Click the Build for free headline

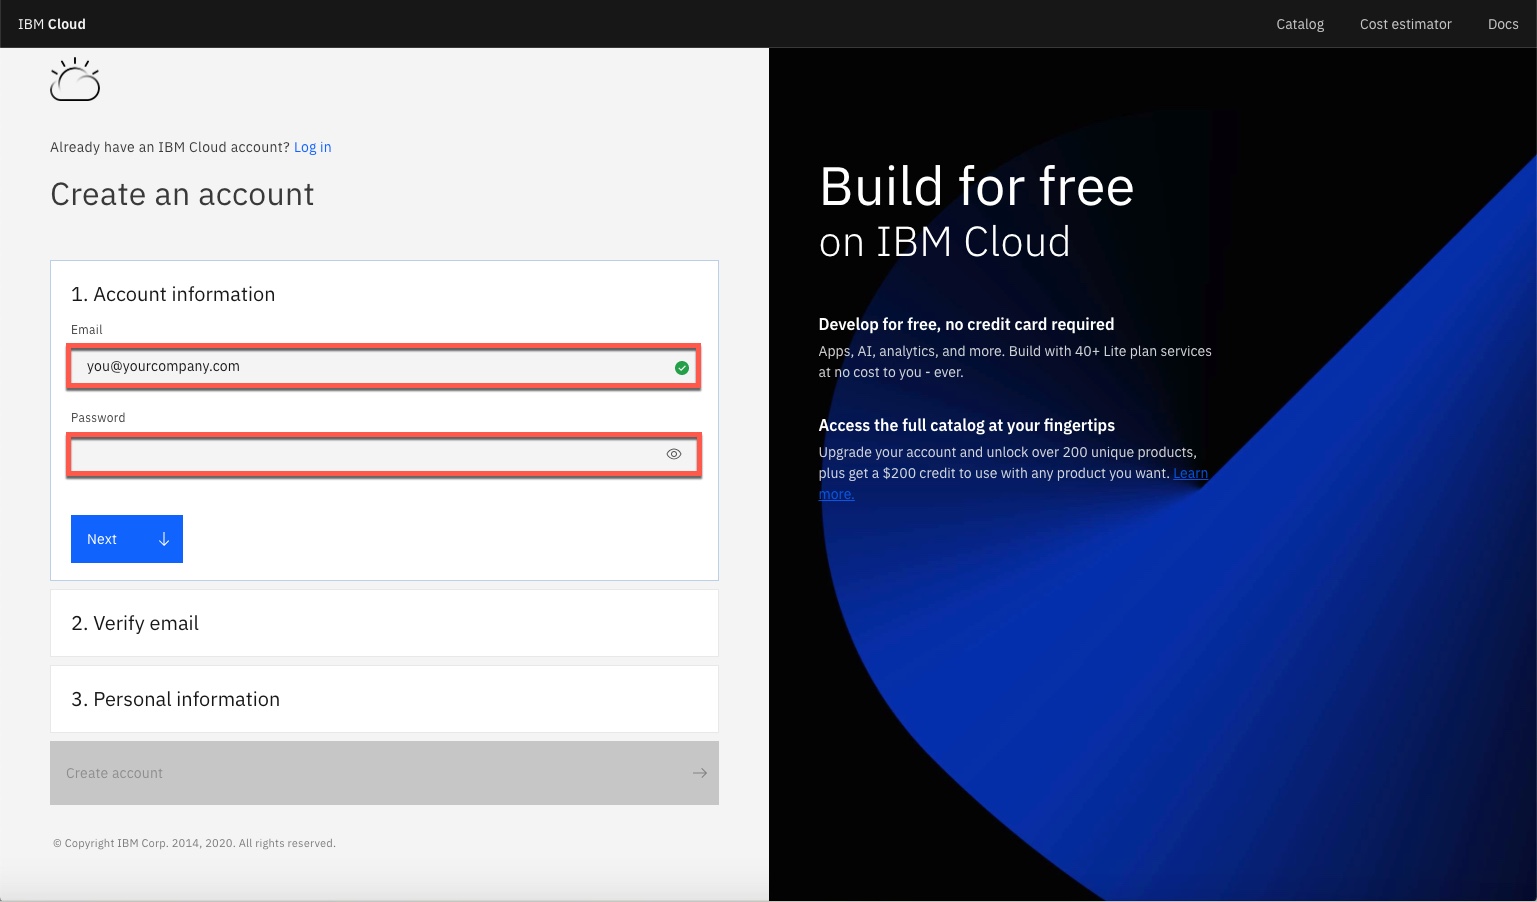976,187
